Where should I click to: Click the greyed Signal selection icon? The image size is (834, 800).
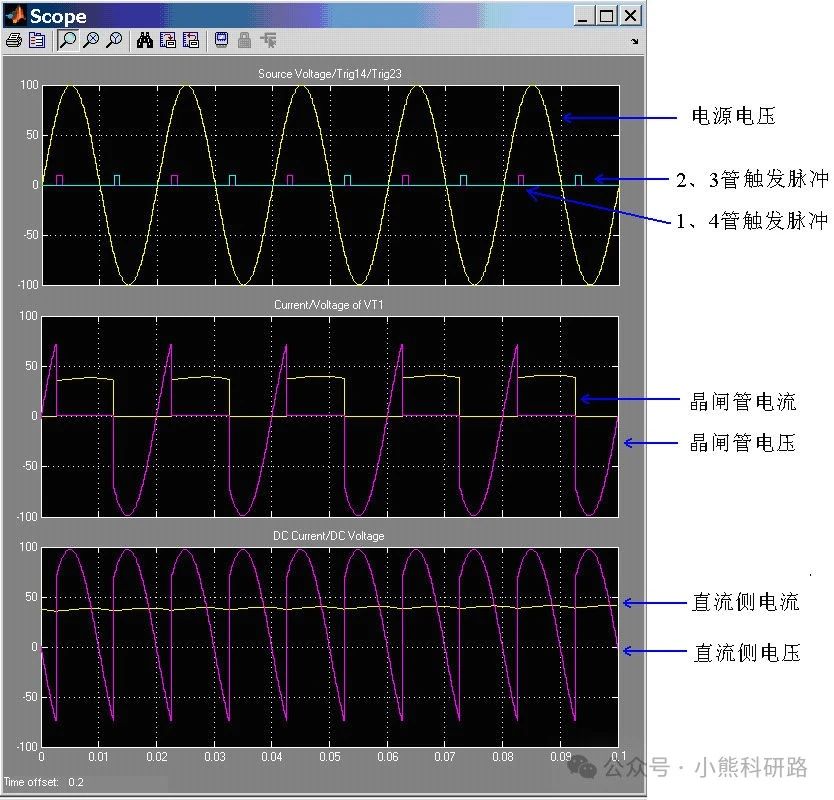(268, 40)
